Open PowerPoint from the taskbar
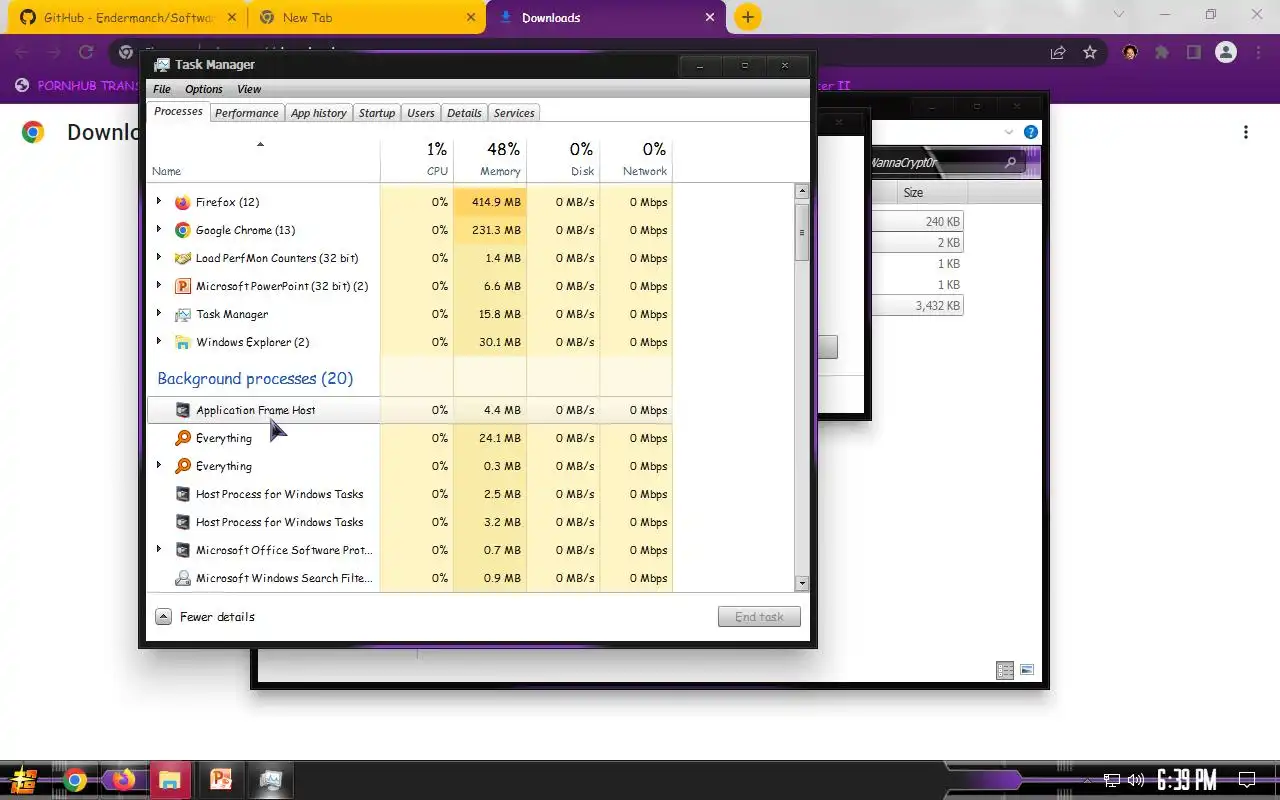The width and height of the screenshot is (1280, 800). [x=220, y=780]
